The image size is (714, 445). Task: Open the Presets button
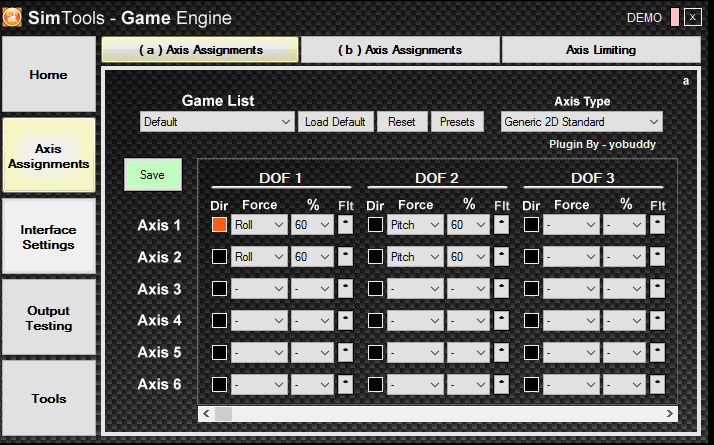tap(457, 122)
